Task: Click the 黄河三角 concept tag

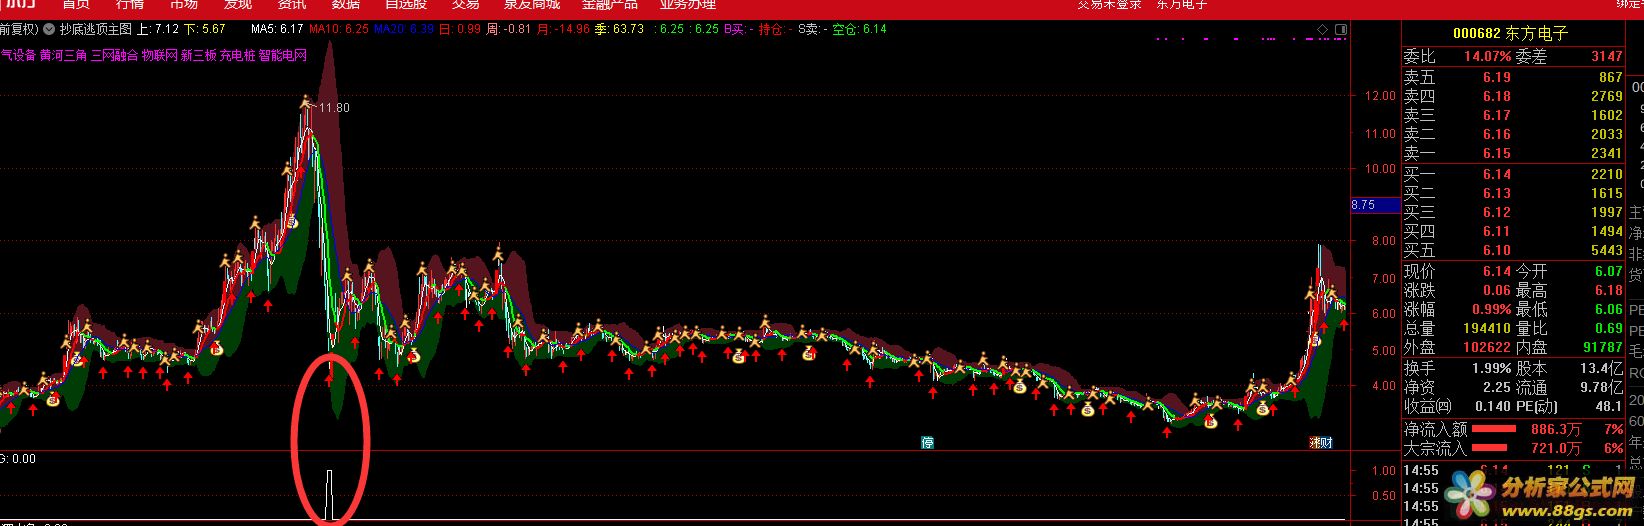Action: coord(63,55)
